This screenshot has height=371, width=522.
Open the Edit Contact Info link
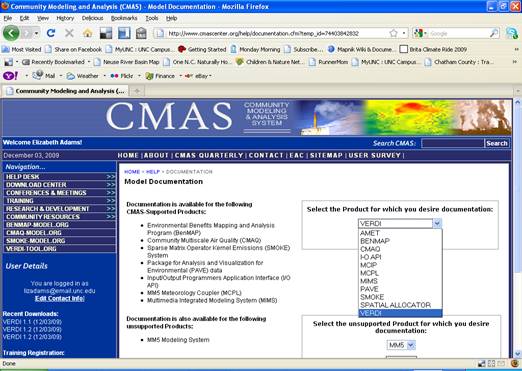tap(59, 298)
